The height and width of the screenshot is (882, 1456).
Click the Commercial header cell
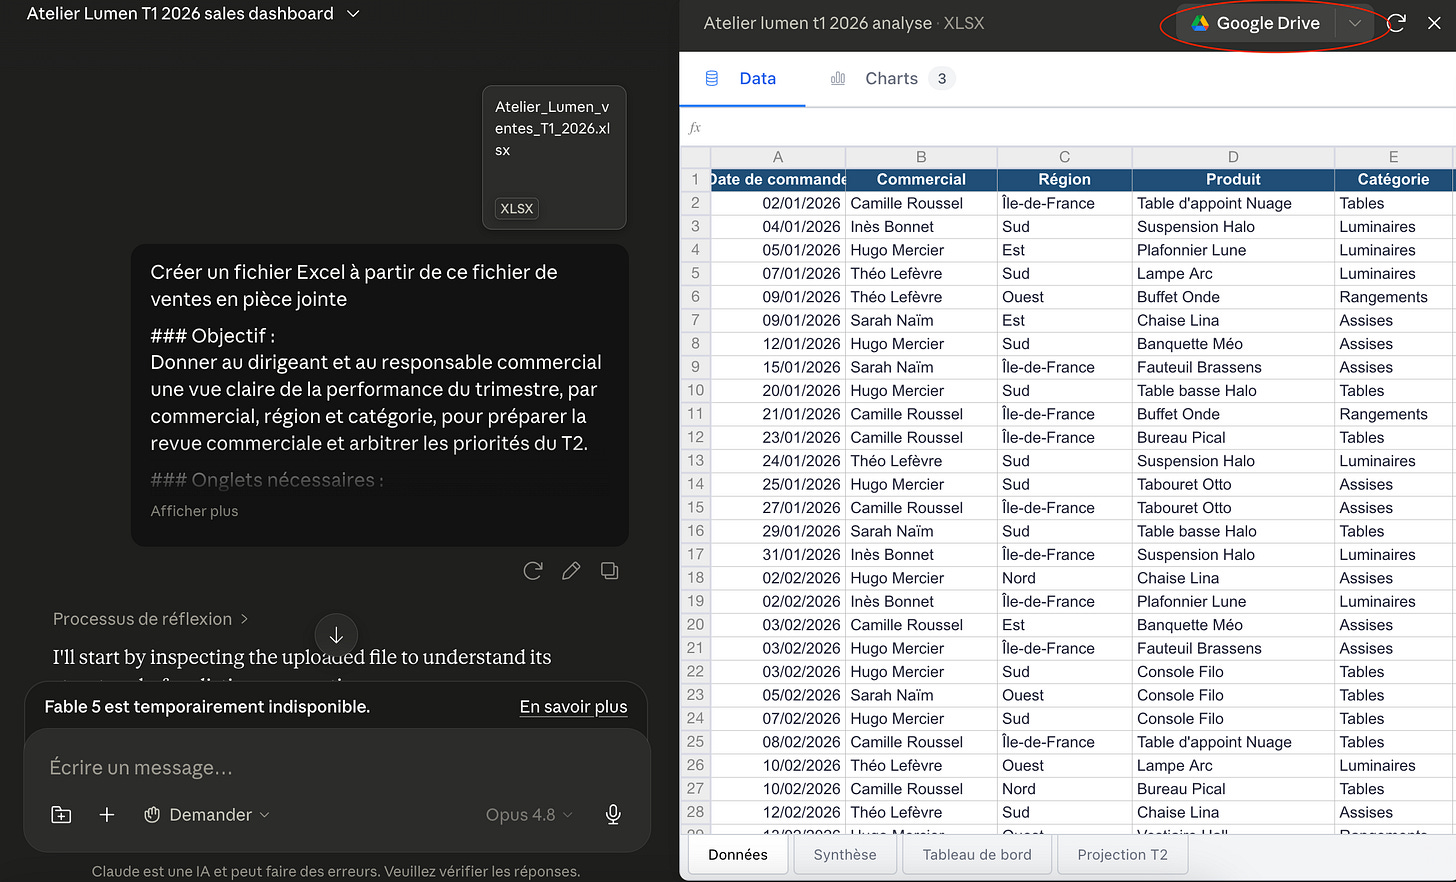click(x=921, y=180)
